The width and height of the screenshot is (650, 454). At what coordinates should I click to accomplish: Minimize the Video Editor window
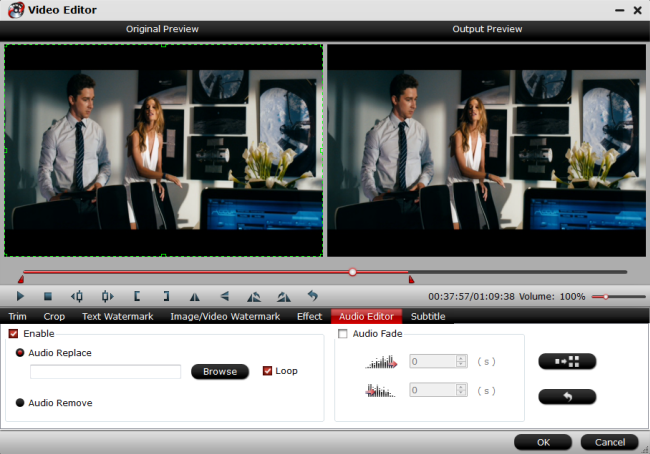[619, 10]
